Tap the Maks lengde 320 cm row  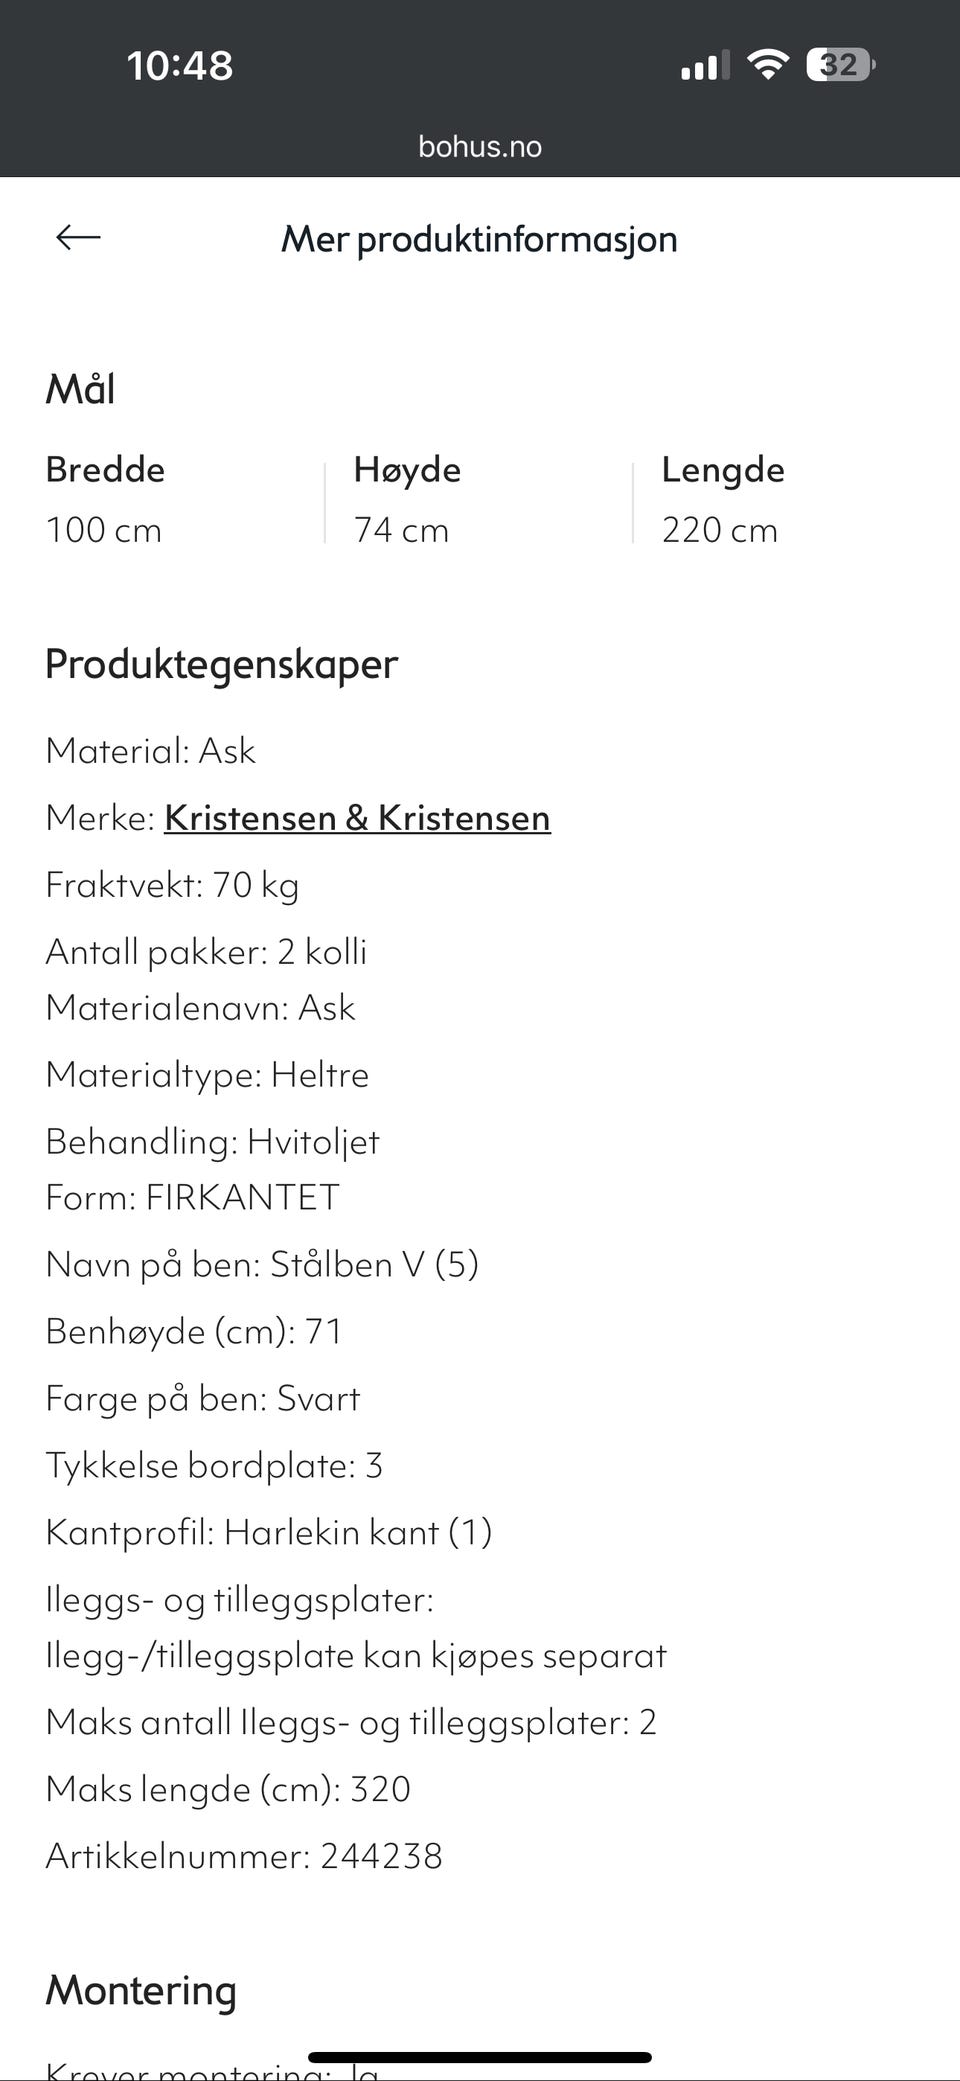(228, 1789)
